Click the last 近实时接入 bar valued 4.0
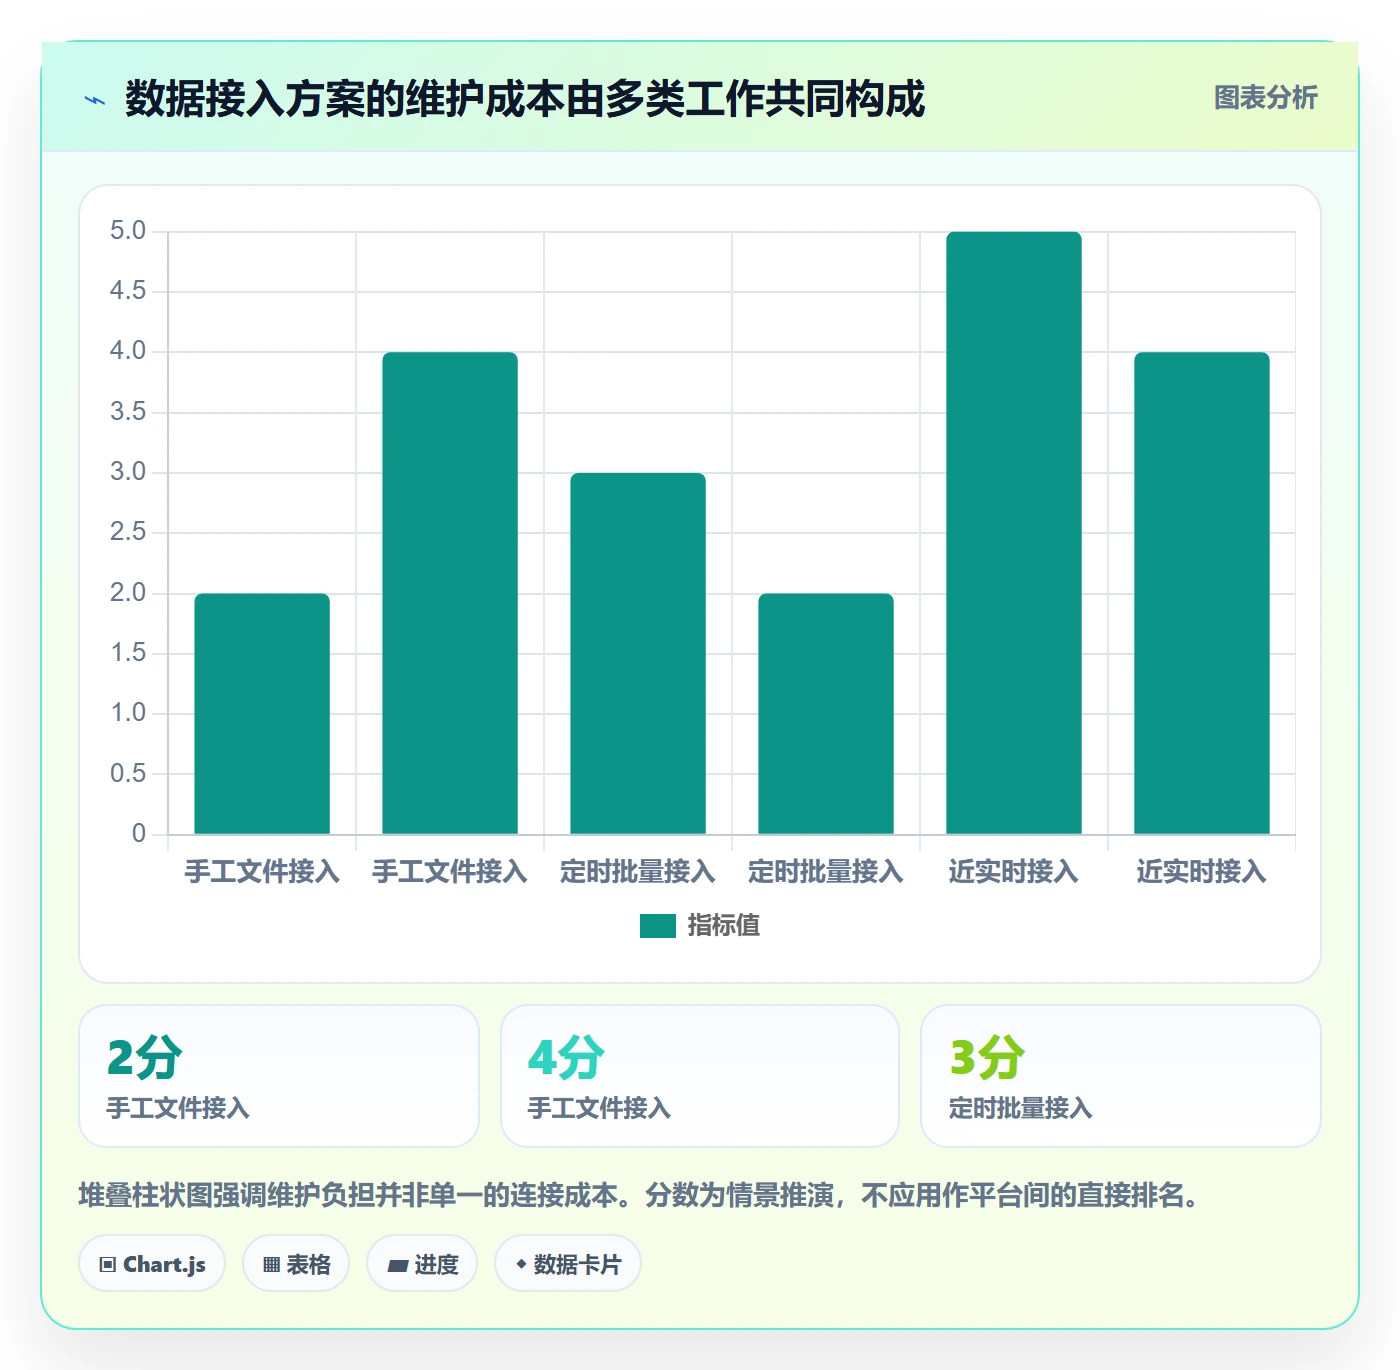1400x1370 pixels. pyautogui.click(x=1202, y=593)
